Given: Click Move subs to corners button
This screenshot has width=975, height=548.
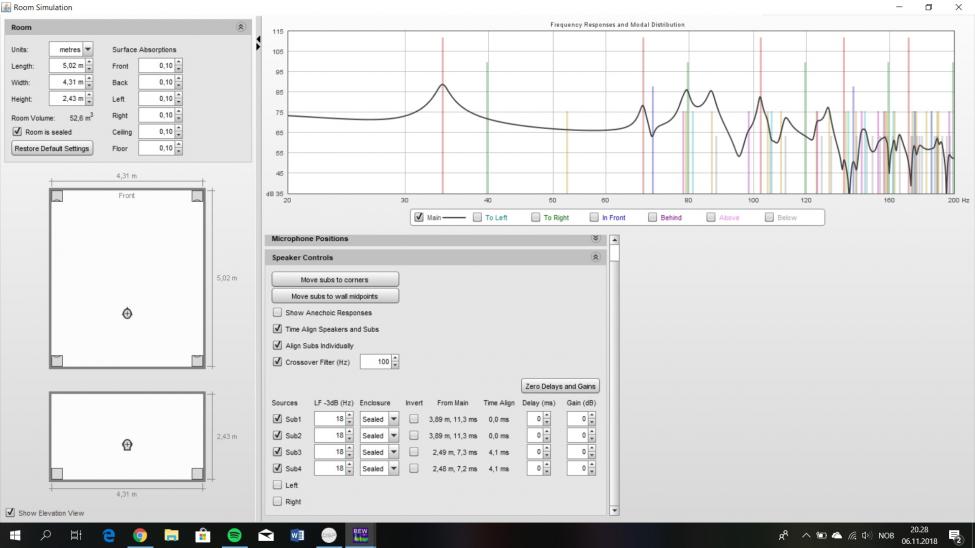Looking at the screenshot, I should [335, 280].
